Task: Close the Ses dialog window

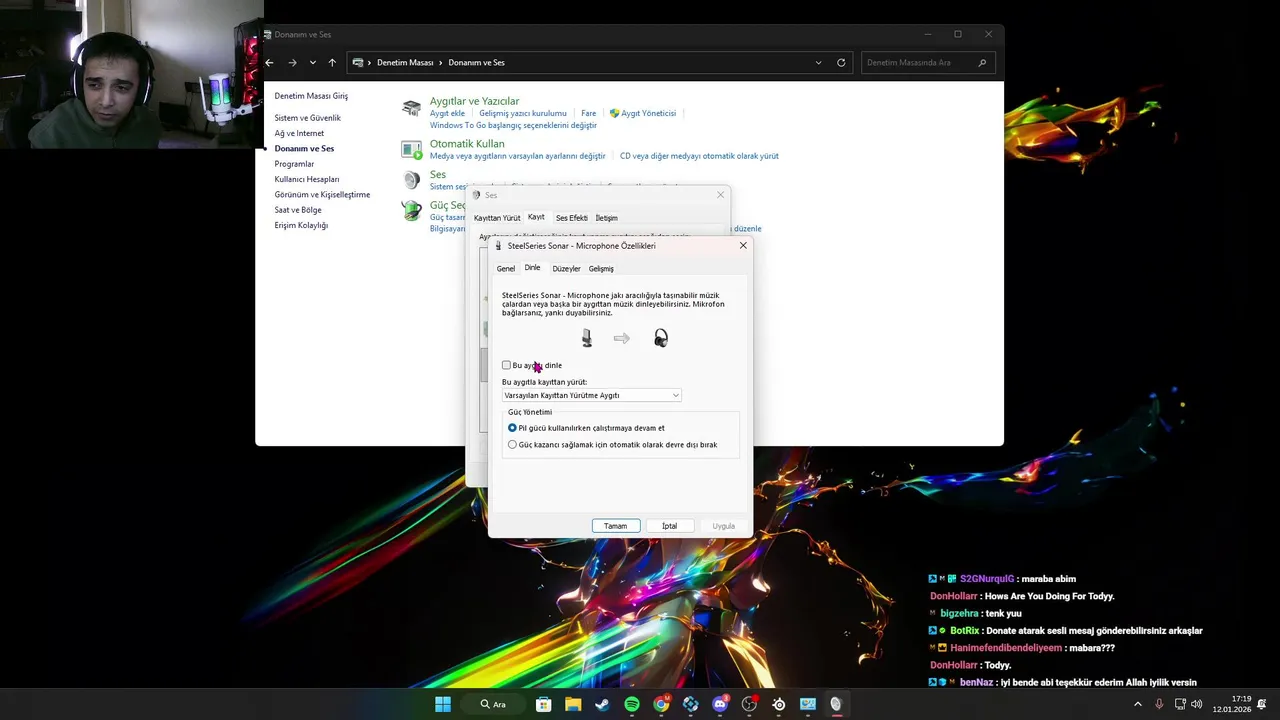Action: (720, 195)
